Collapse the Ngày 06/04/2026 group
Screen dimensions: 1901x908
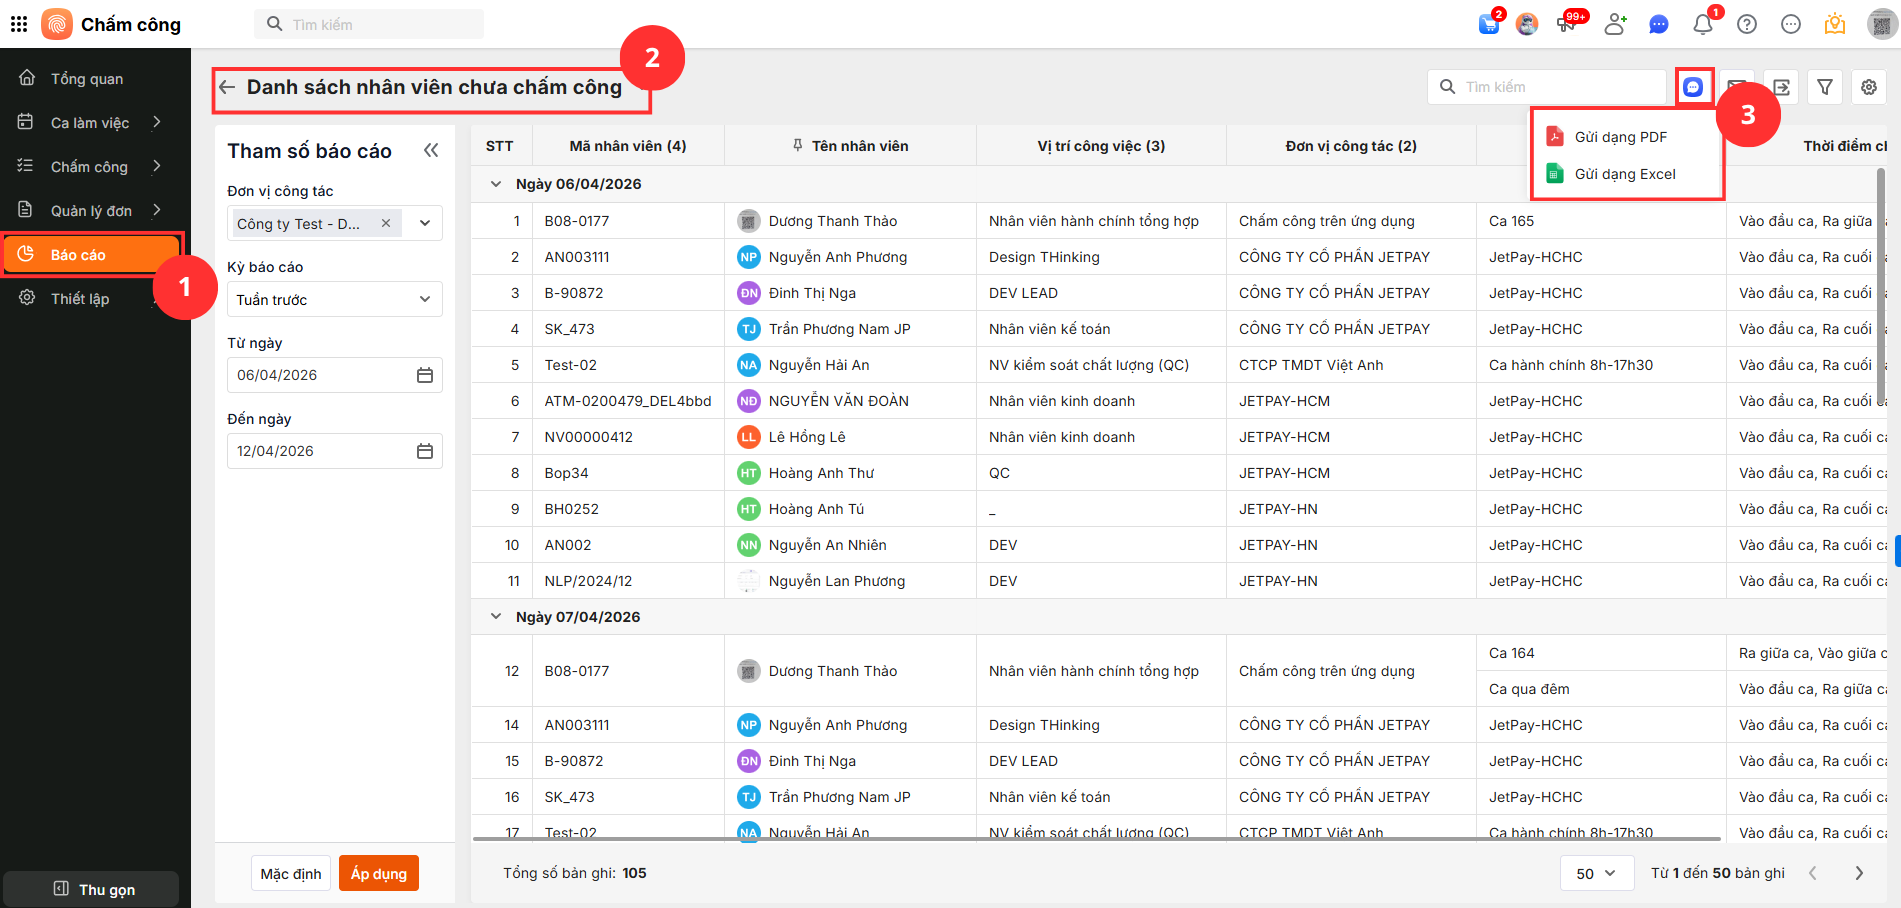[x=496, y=184]
